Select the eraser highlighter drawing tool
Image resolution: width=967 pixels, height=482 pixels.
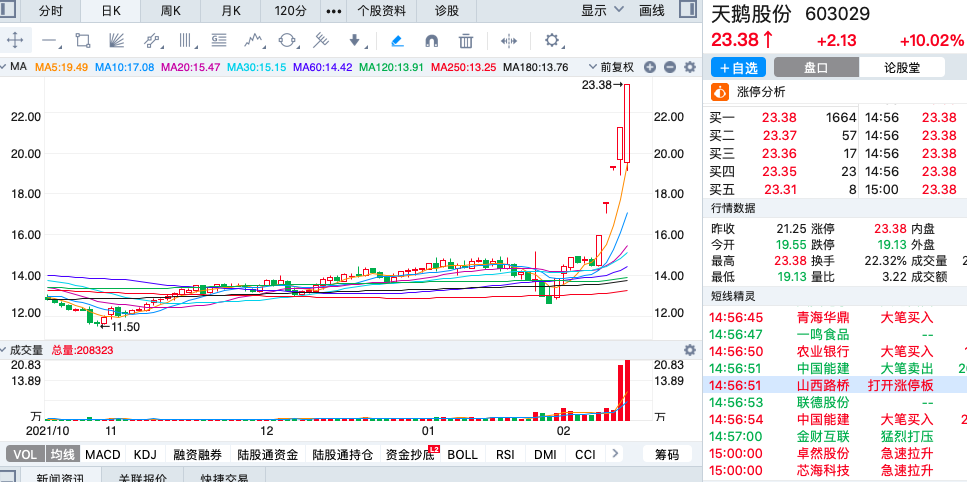tap(397, 41)
